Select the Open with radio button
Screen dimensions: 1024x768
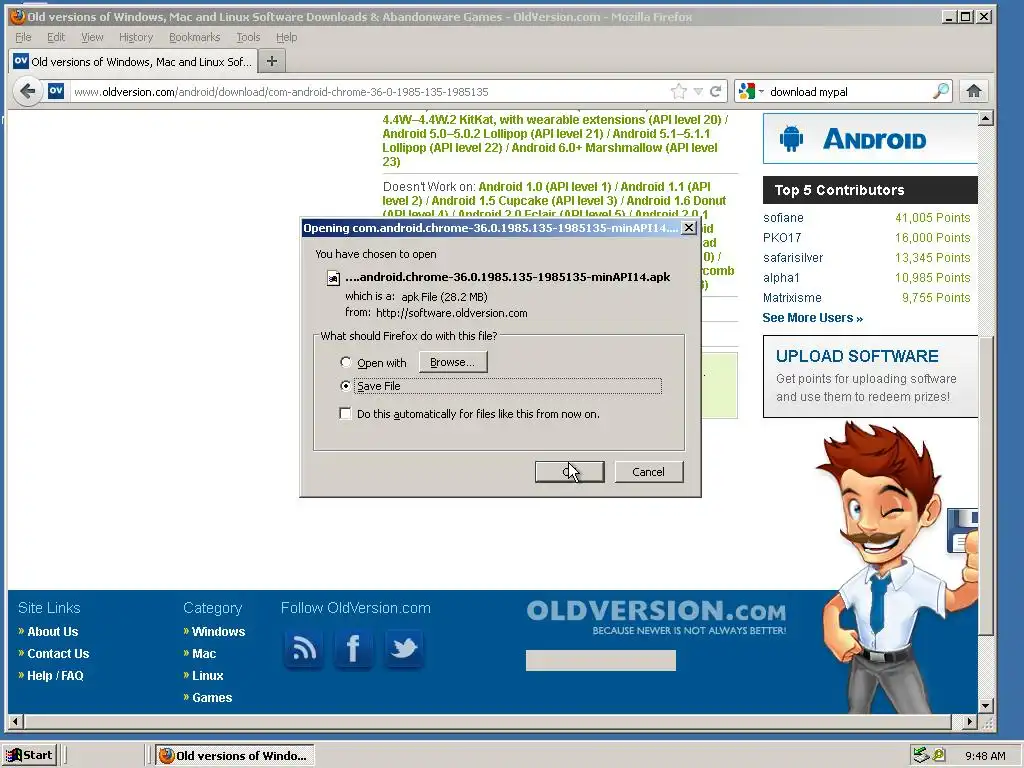[345, 362]
